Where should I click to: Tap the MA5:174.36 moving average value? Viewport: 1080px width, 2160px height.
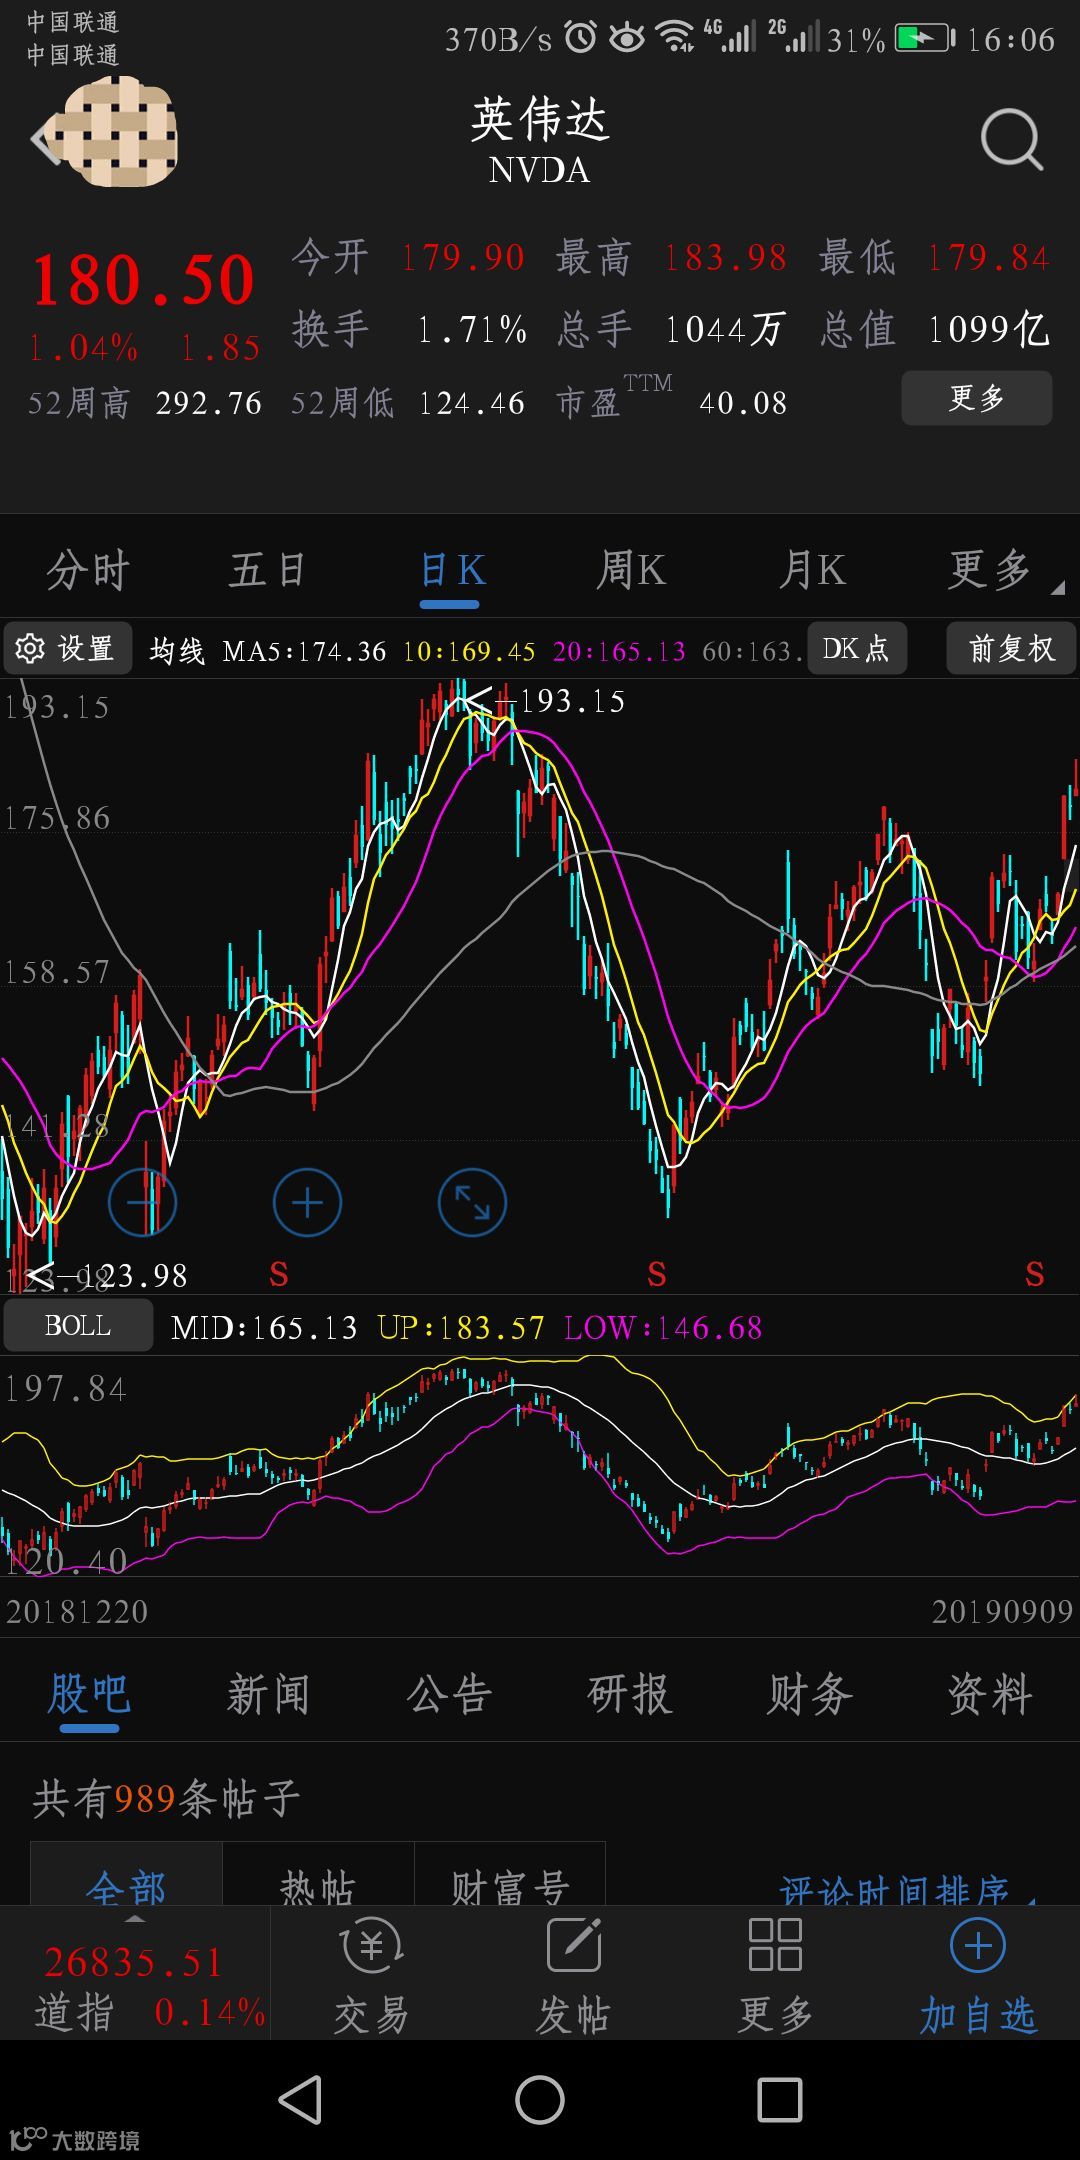pyautogui.click(x=304, y=652)
